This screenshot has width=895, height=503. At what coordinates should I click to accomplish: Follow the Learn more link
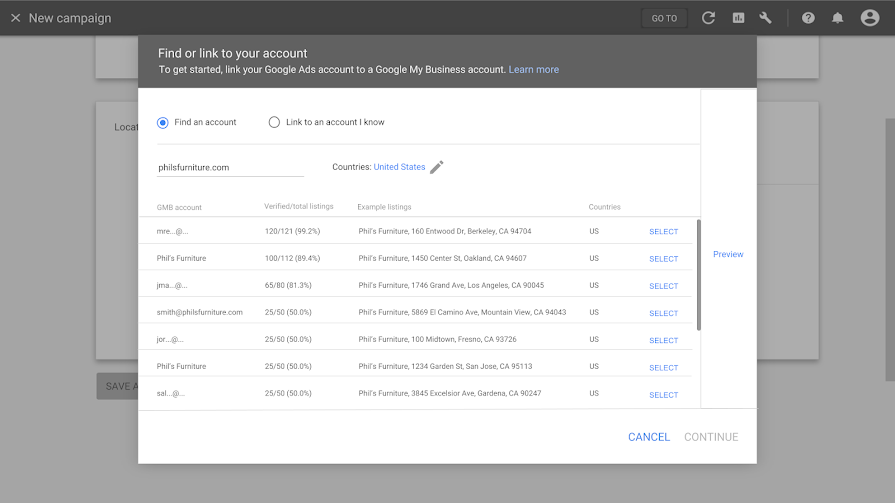click(534, 70)
